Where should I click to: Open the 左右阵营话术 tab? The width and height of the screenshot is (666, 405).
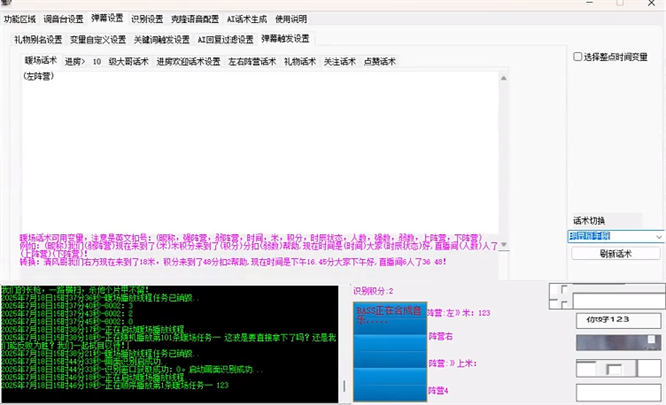[252, 62]
